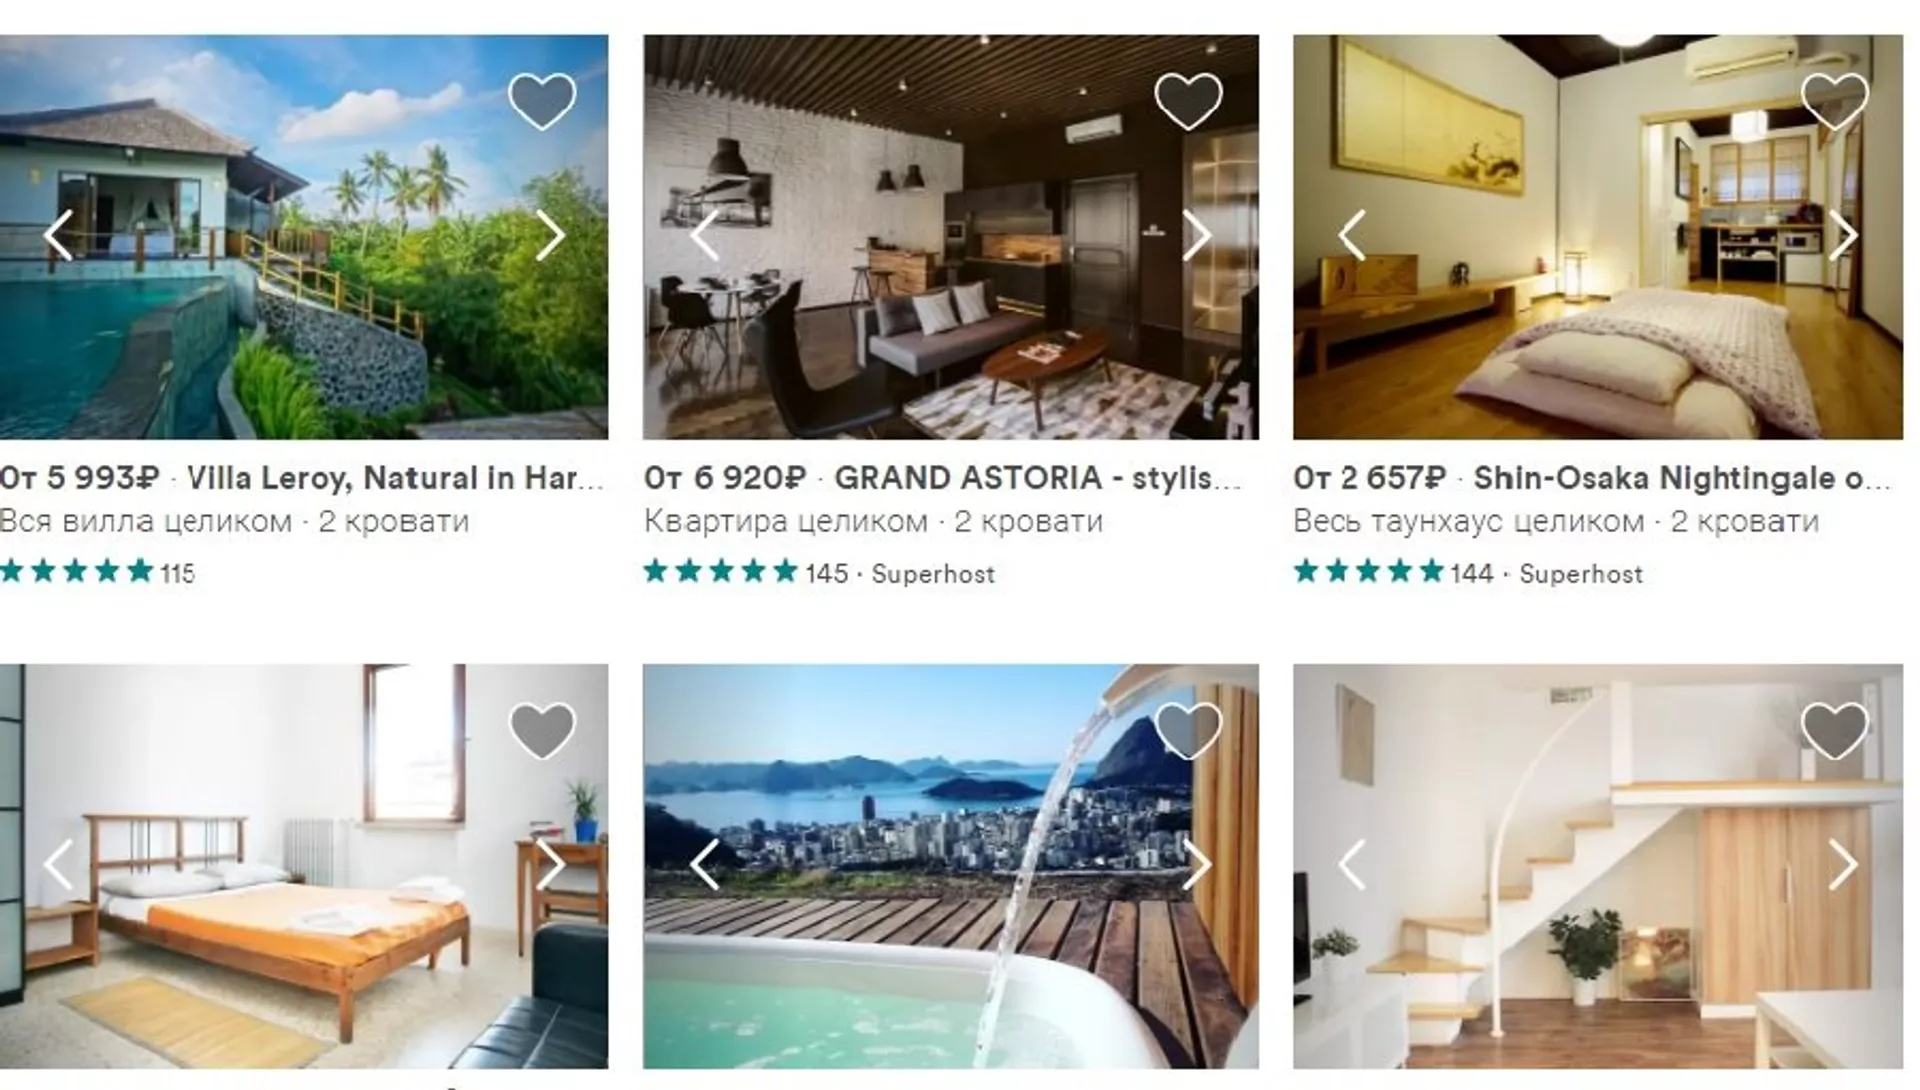View 145 reviews of GRAND ASTORIA
1920x1090 pixels.
(x=827, y=574)
